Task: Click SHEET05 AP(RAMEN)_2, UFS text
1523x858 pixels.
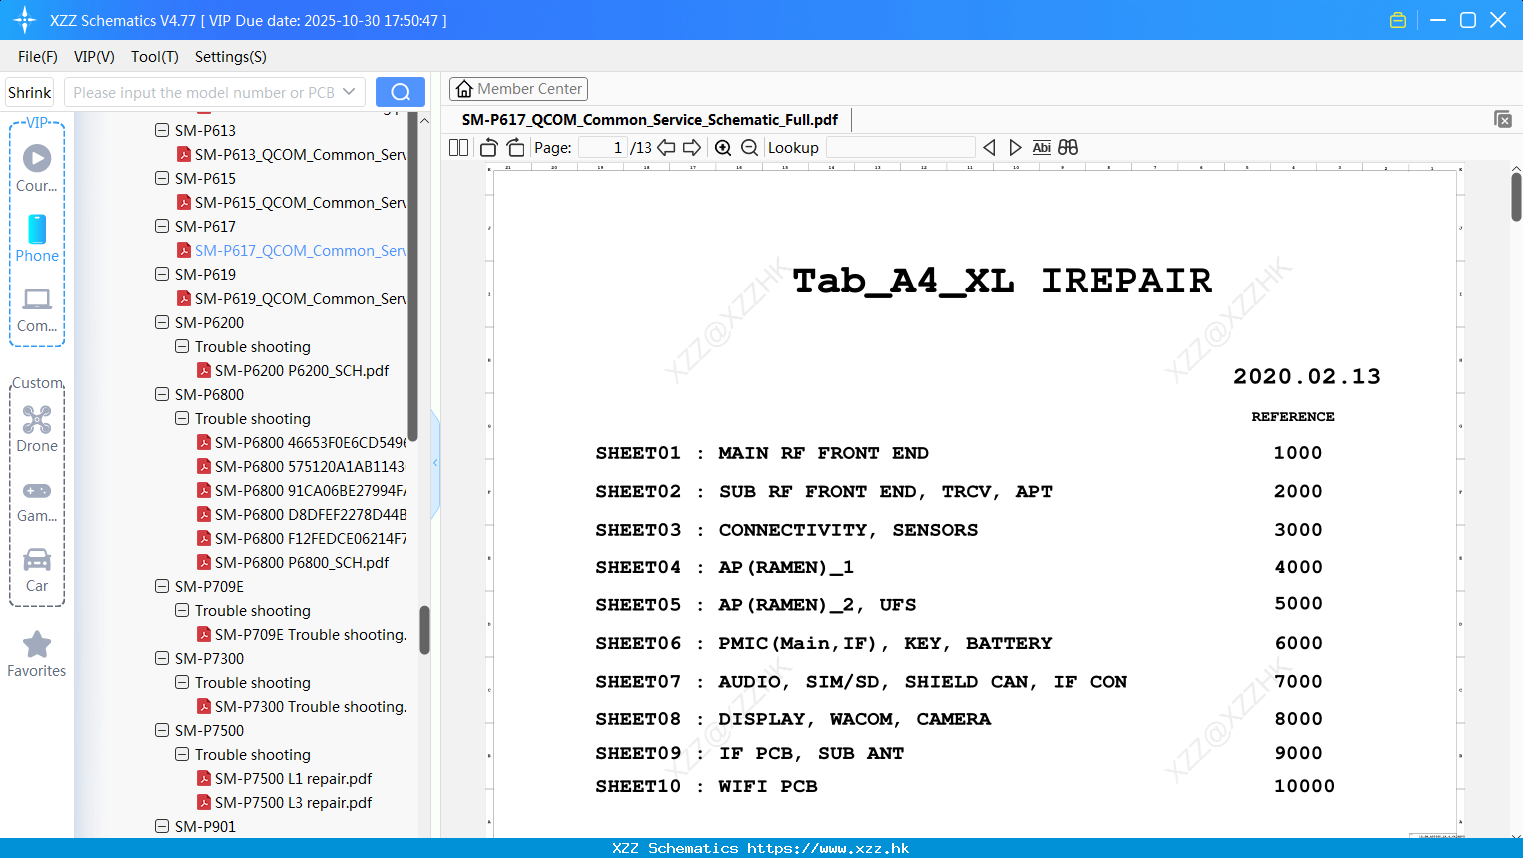Action: tap(756, 605)
